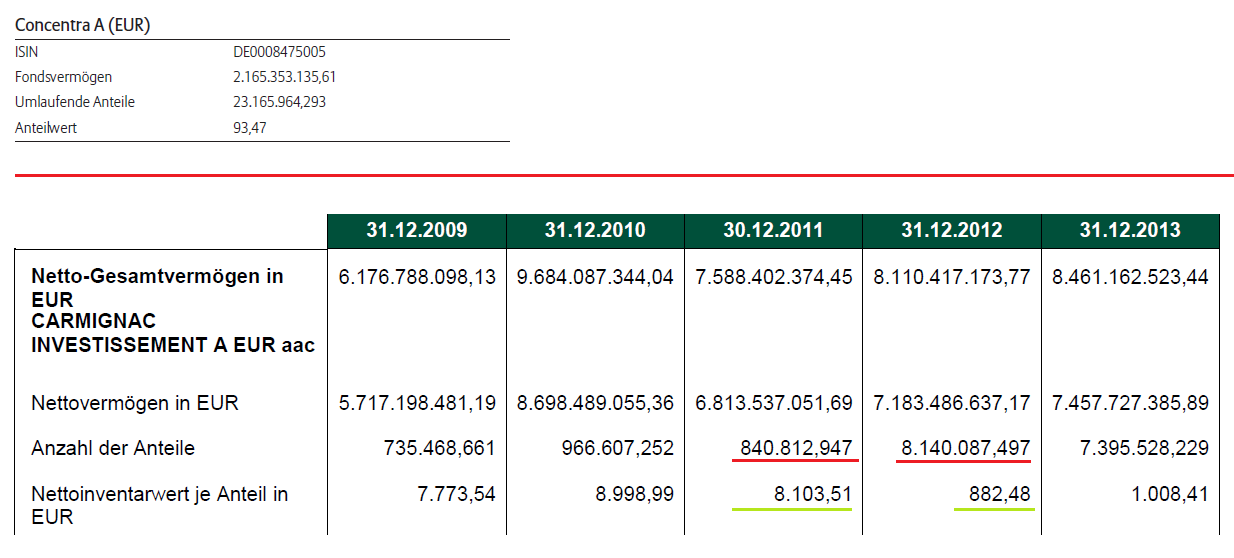
Task: Select the CARMIGNAC INVESTISSEMENT A EUR aac text
Action: point(173,335)
